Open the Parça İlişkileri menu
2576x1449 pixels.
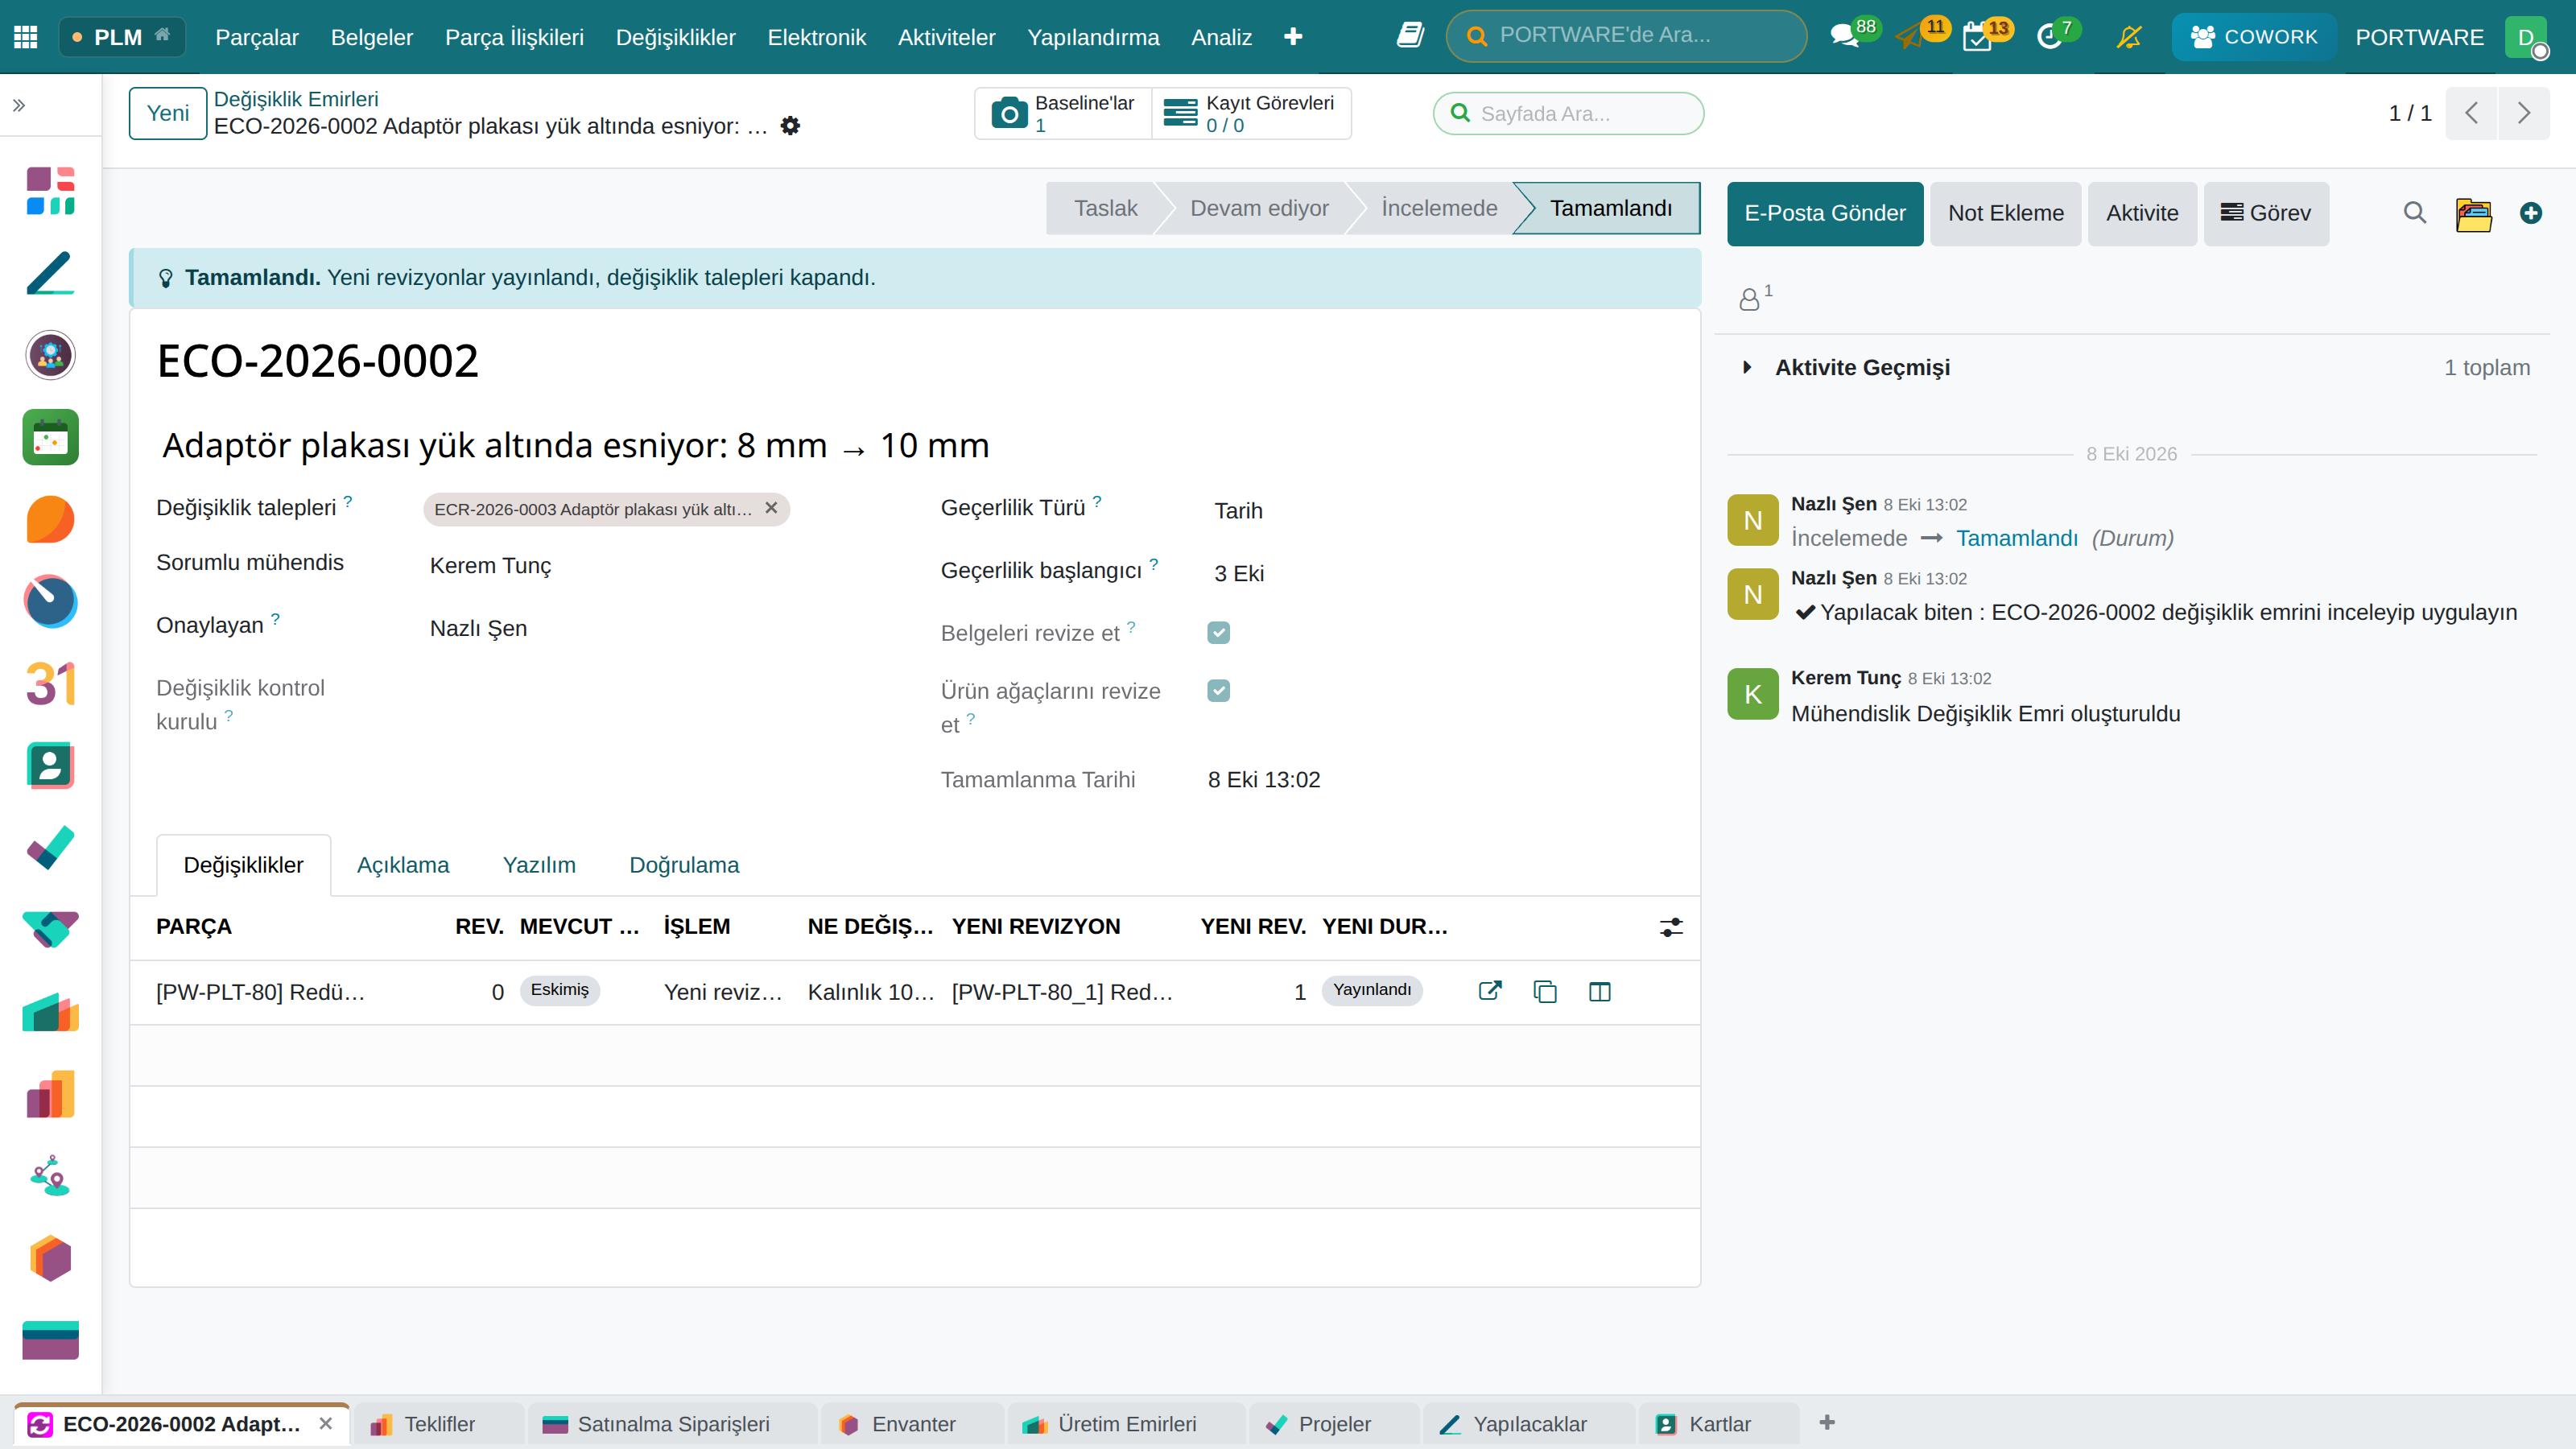pyautogui.click(x=514, y=37)
